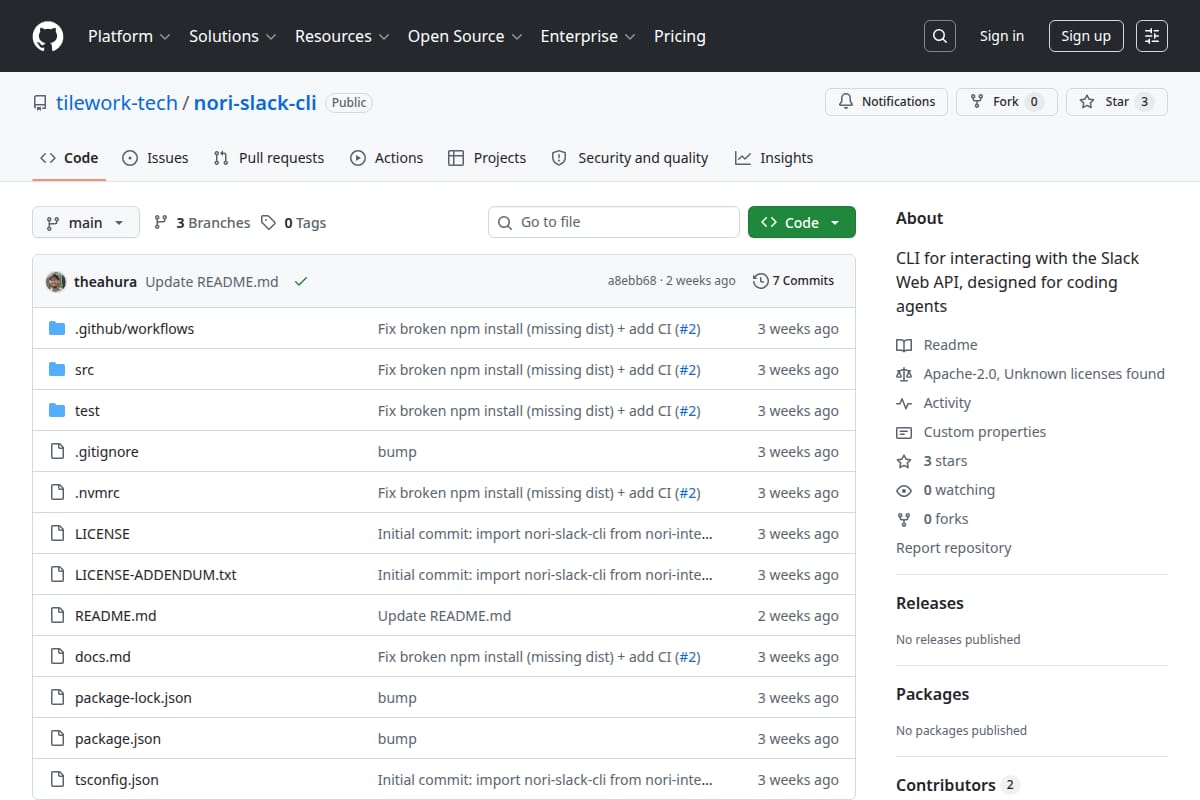1200x800 pixels.
Task: Open nori-slack-cli repository name link
Action: tap(255, 102)
